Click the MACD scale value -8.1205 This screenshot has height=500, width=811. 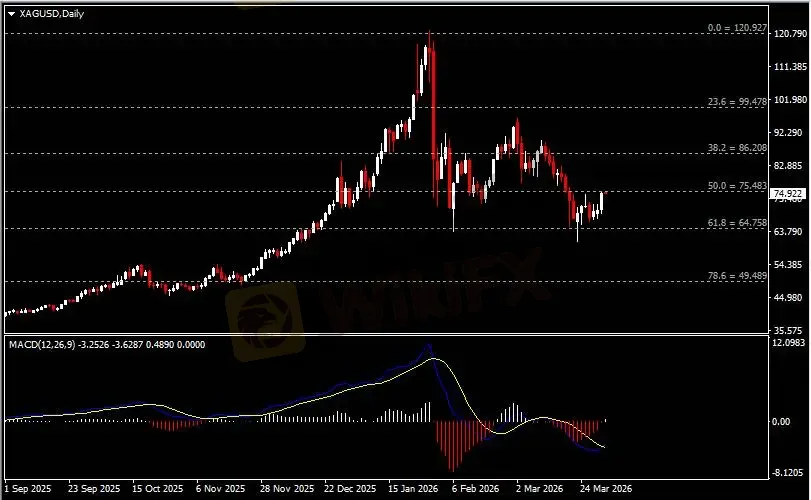coord(788,473)
